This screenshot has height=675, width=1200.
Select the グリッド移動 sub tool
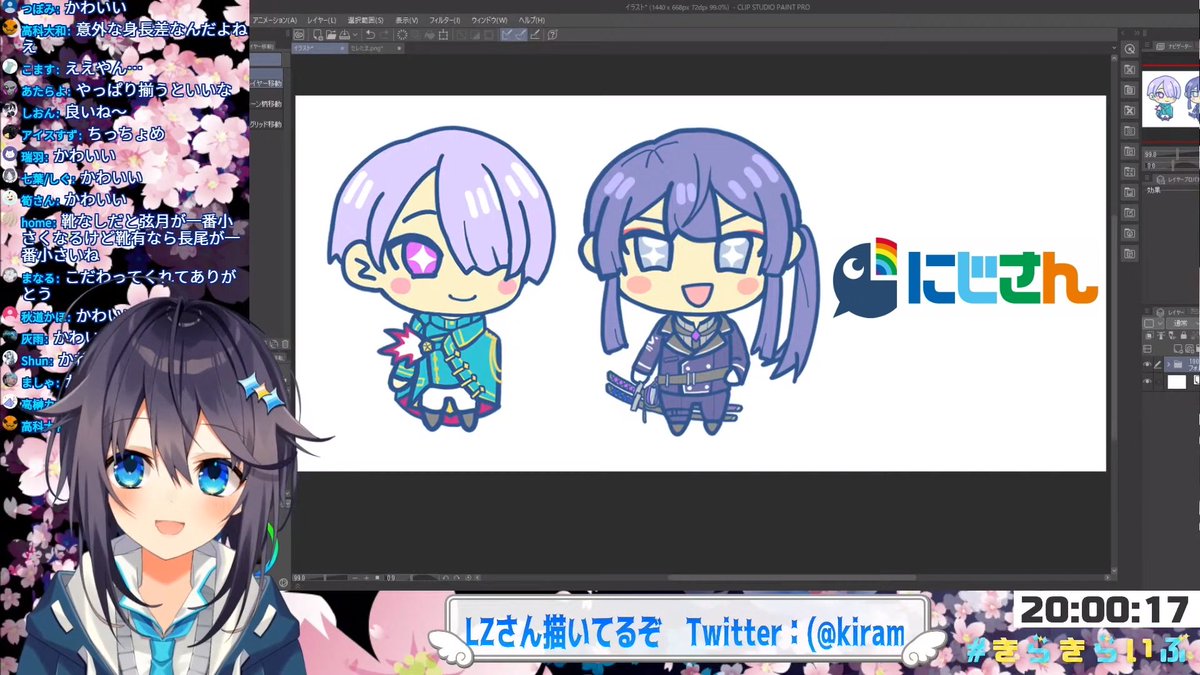pyautogui.click(x=265, y=124)
